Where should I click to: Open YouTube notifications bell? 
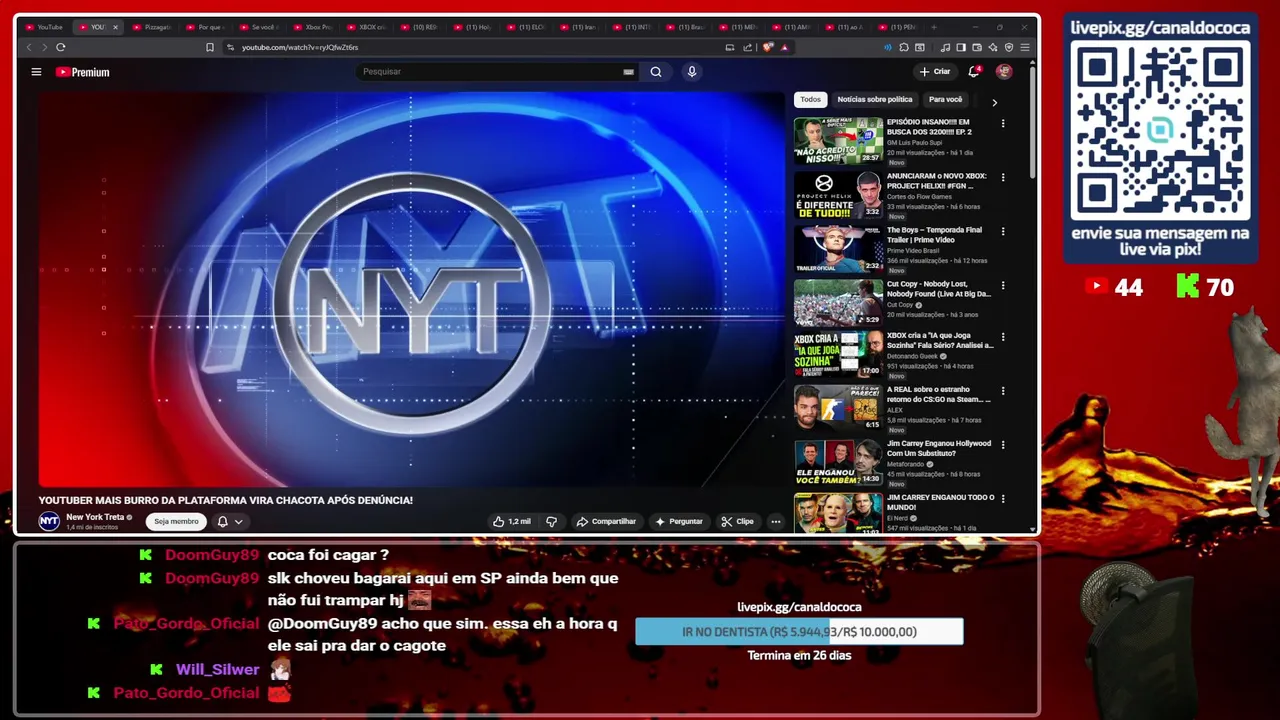click(974, 71)
